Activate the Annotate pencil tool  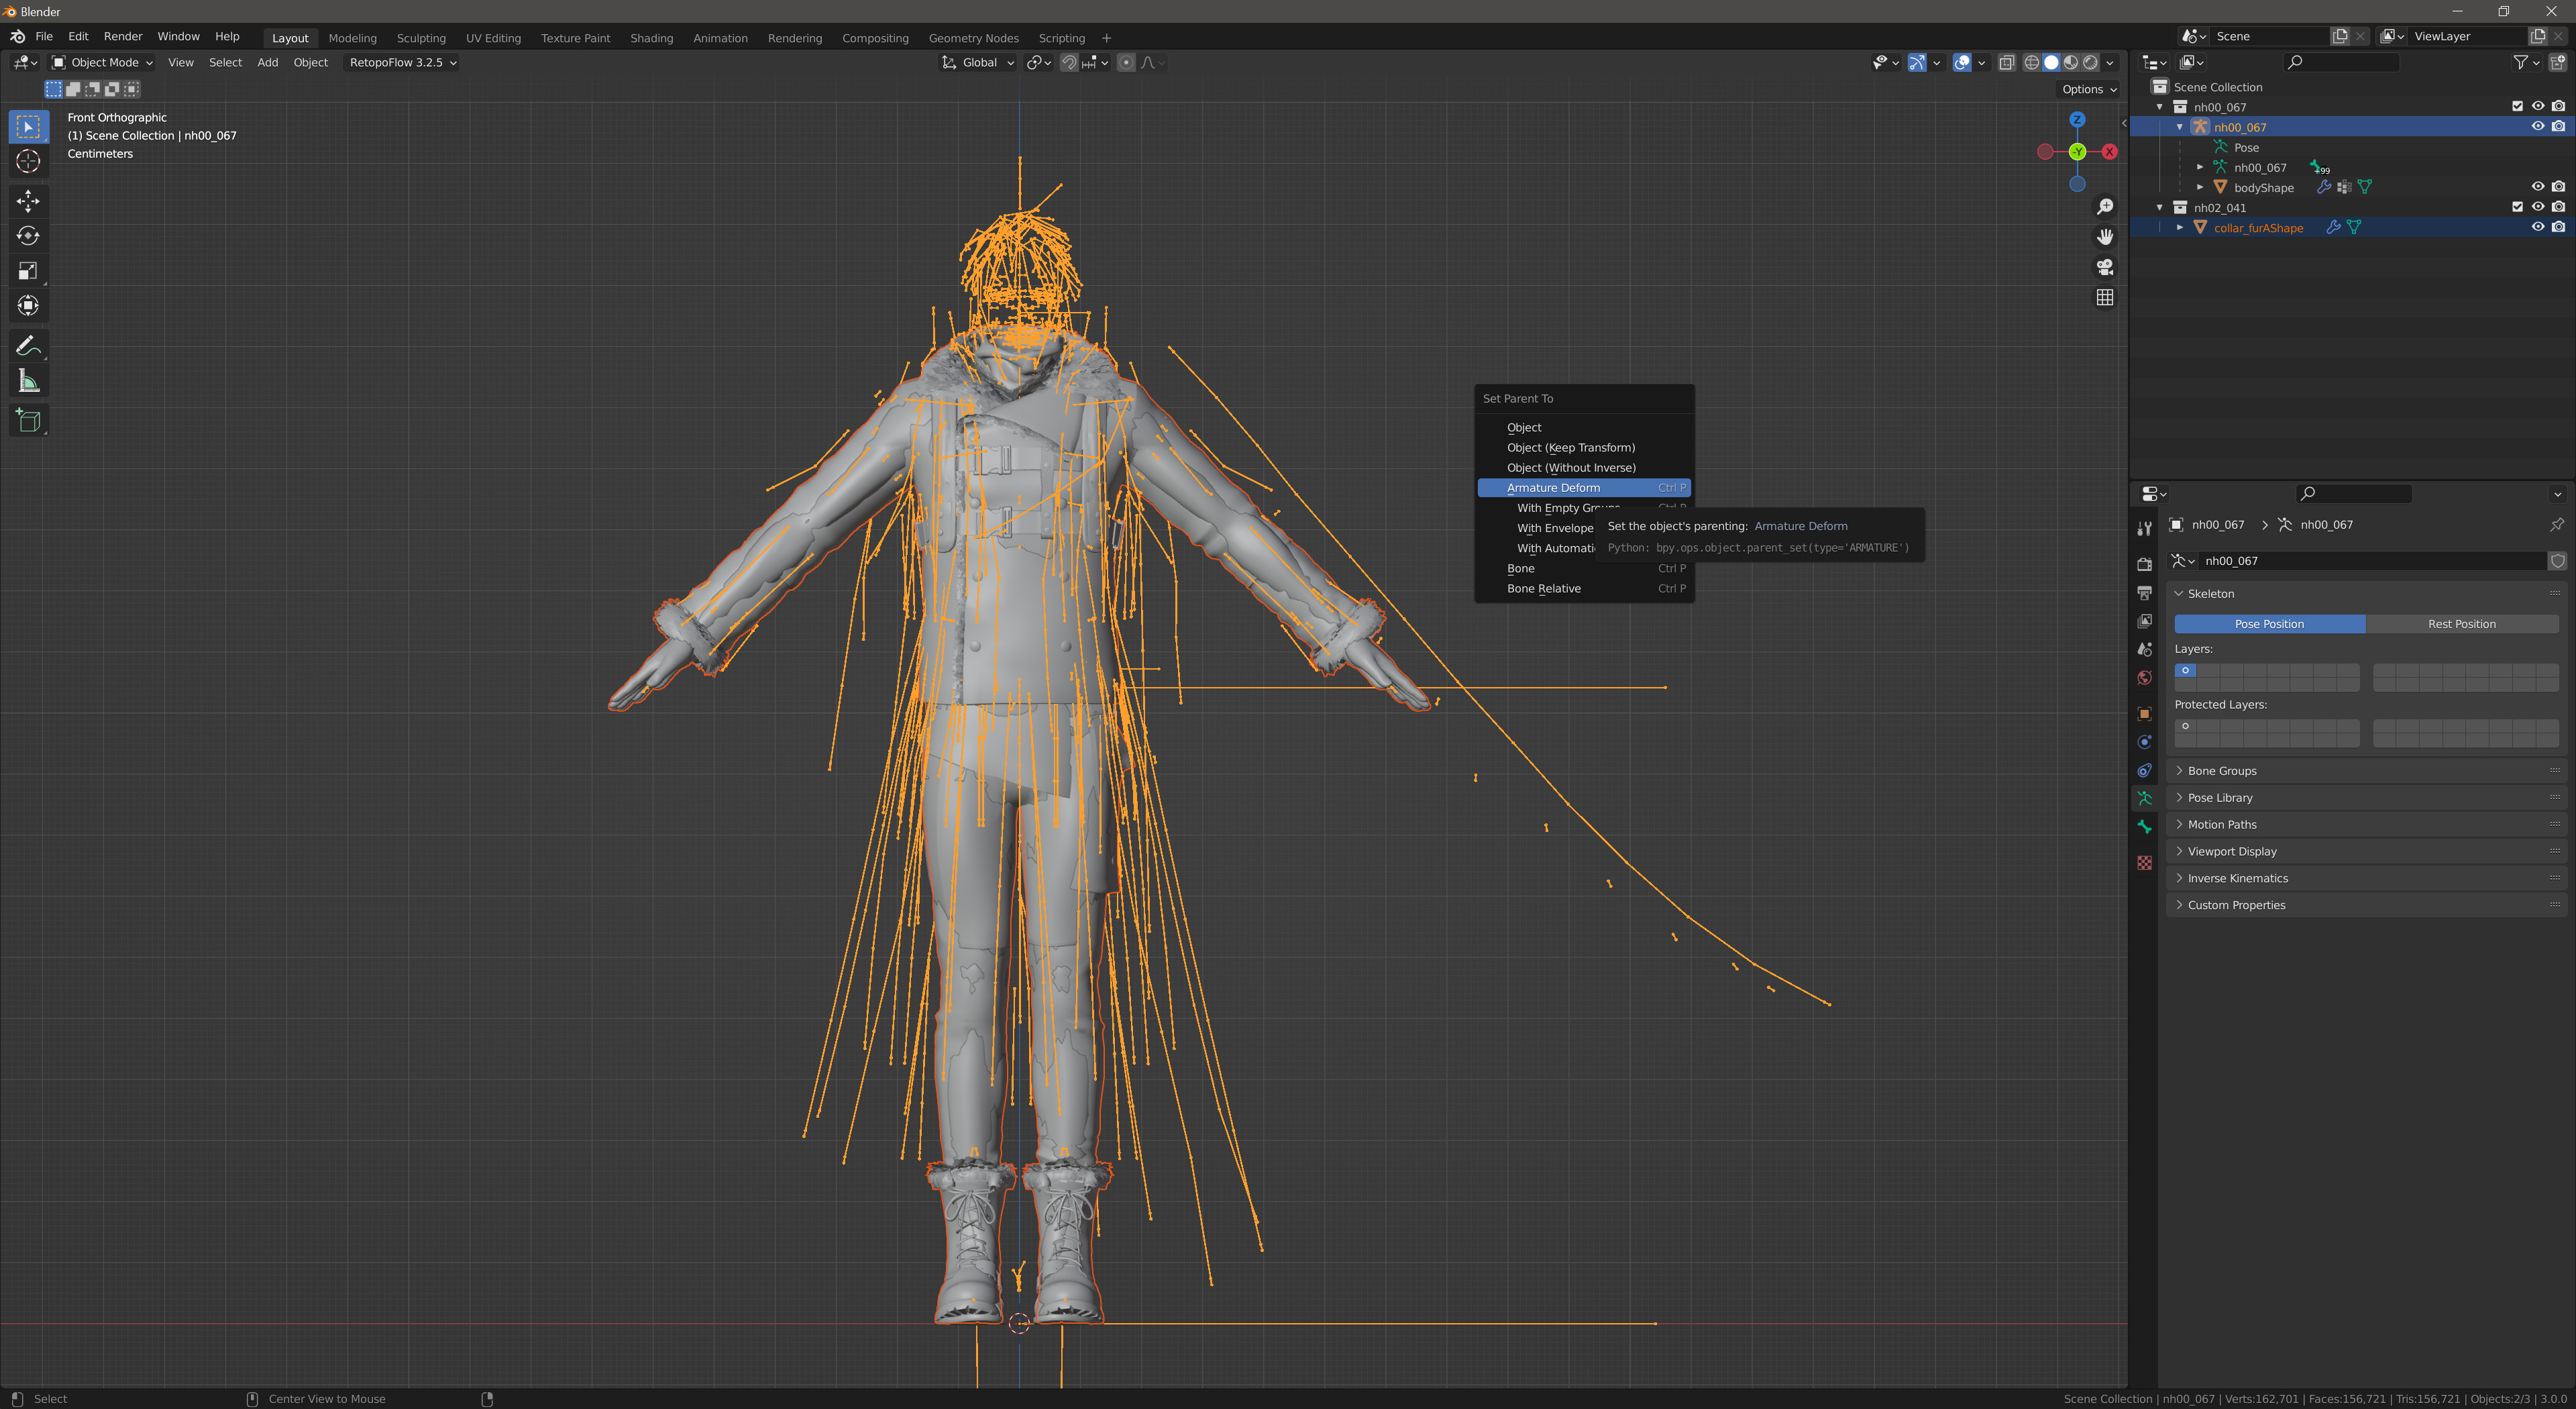click(28, 346)
